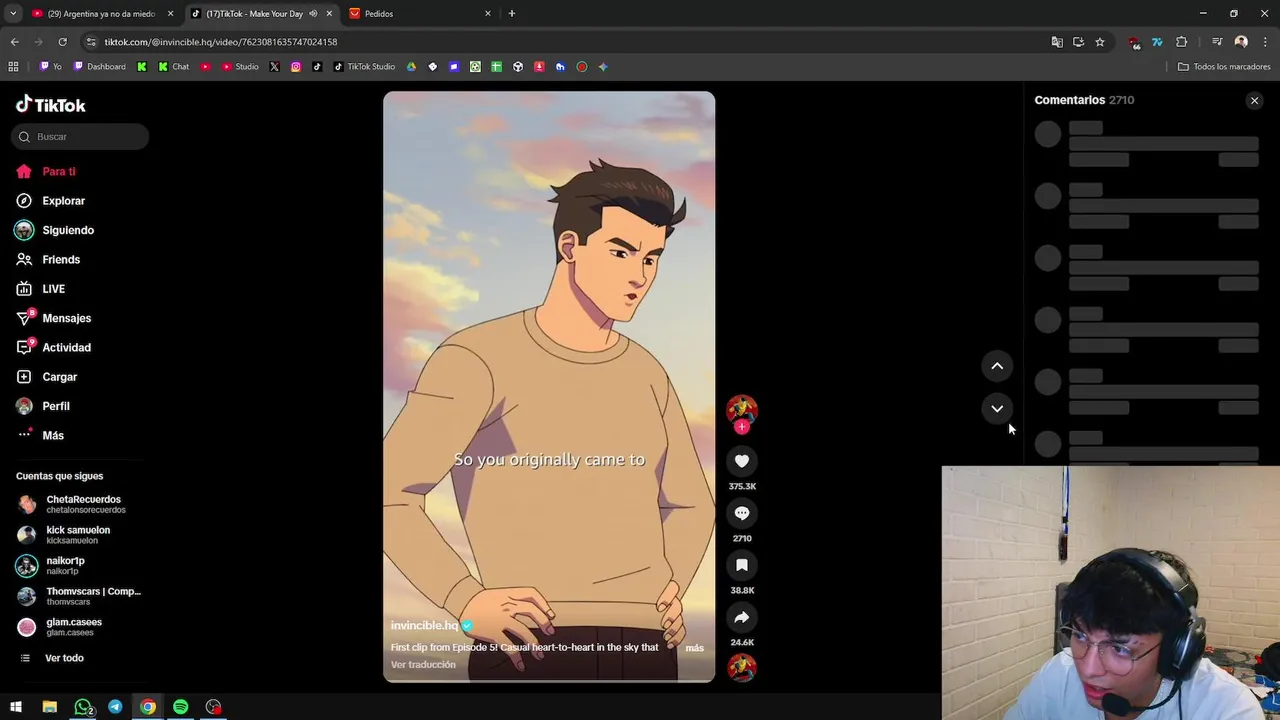Open the Extensions puzzle menu
The image size is (1280, 720).
[1182, 42]
